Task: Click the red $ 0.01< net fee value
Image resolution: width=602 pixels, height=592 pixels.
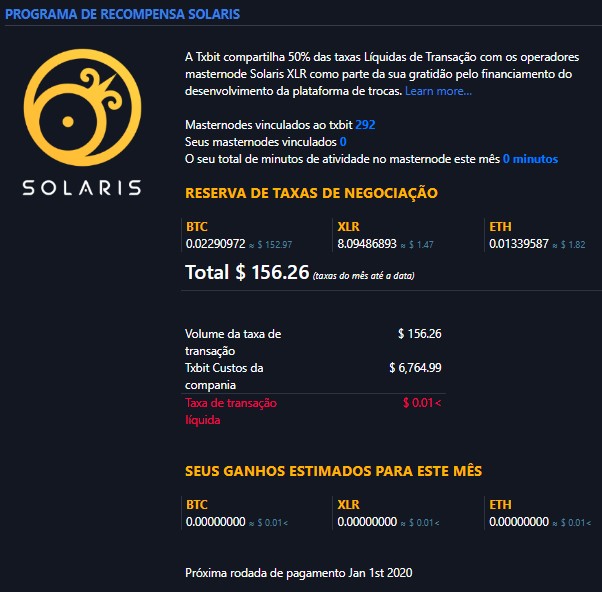Action: tap(421, 403)
